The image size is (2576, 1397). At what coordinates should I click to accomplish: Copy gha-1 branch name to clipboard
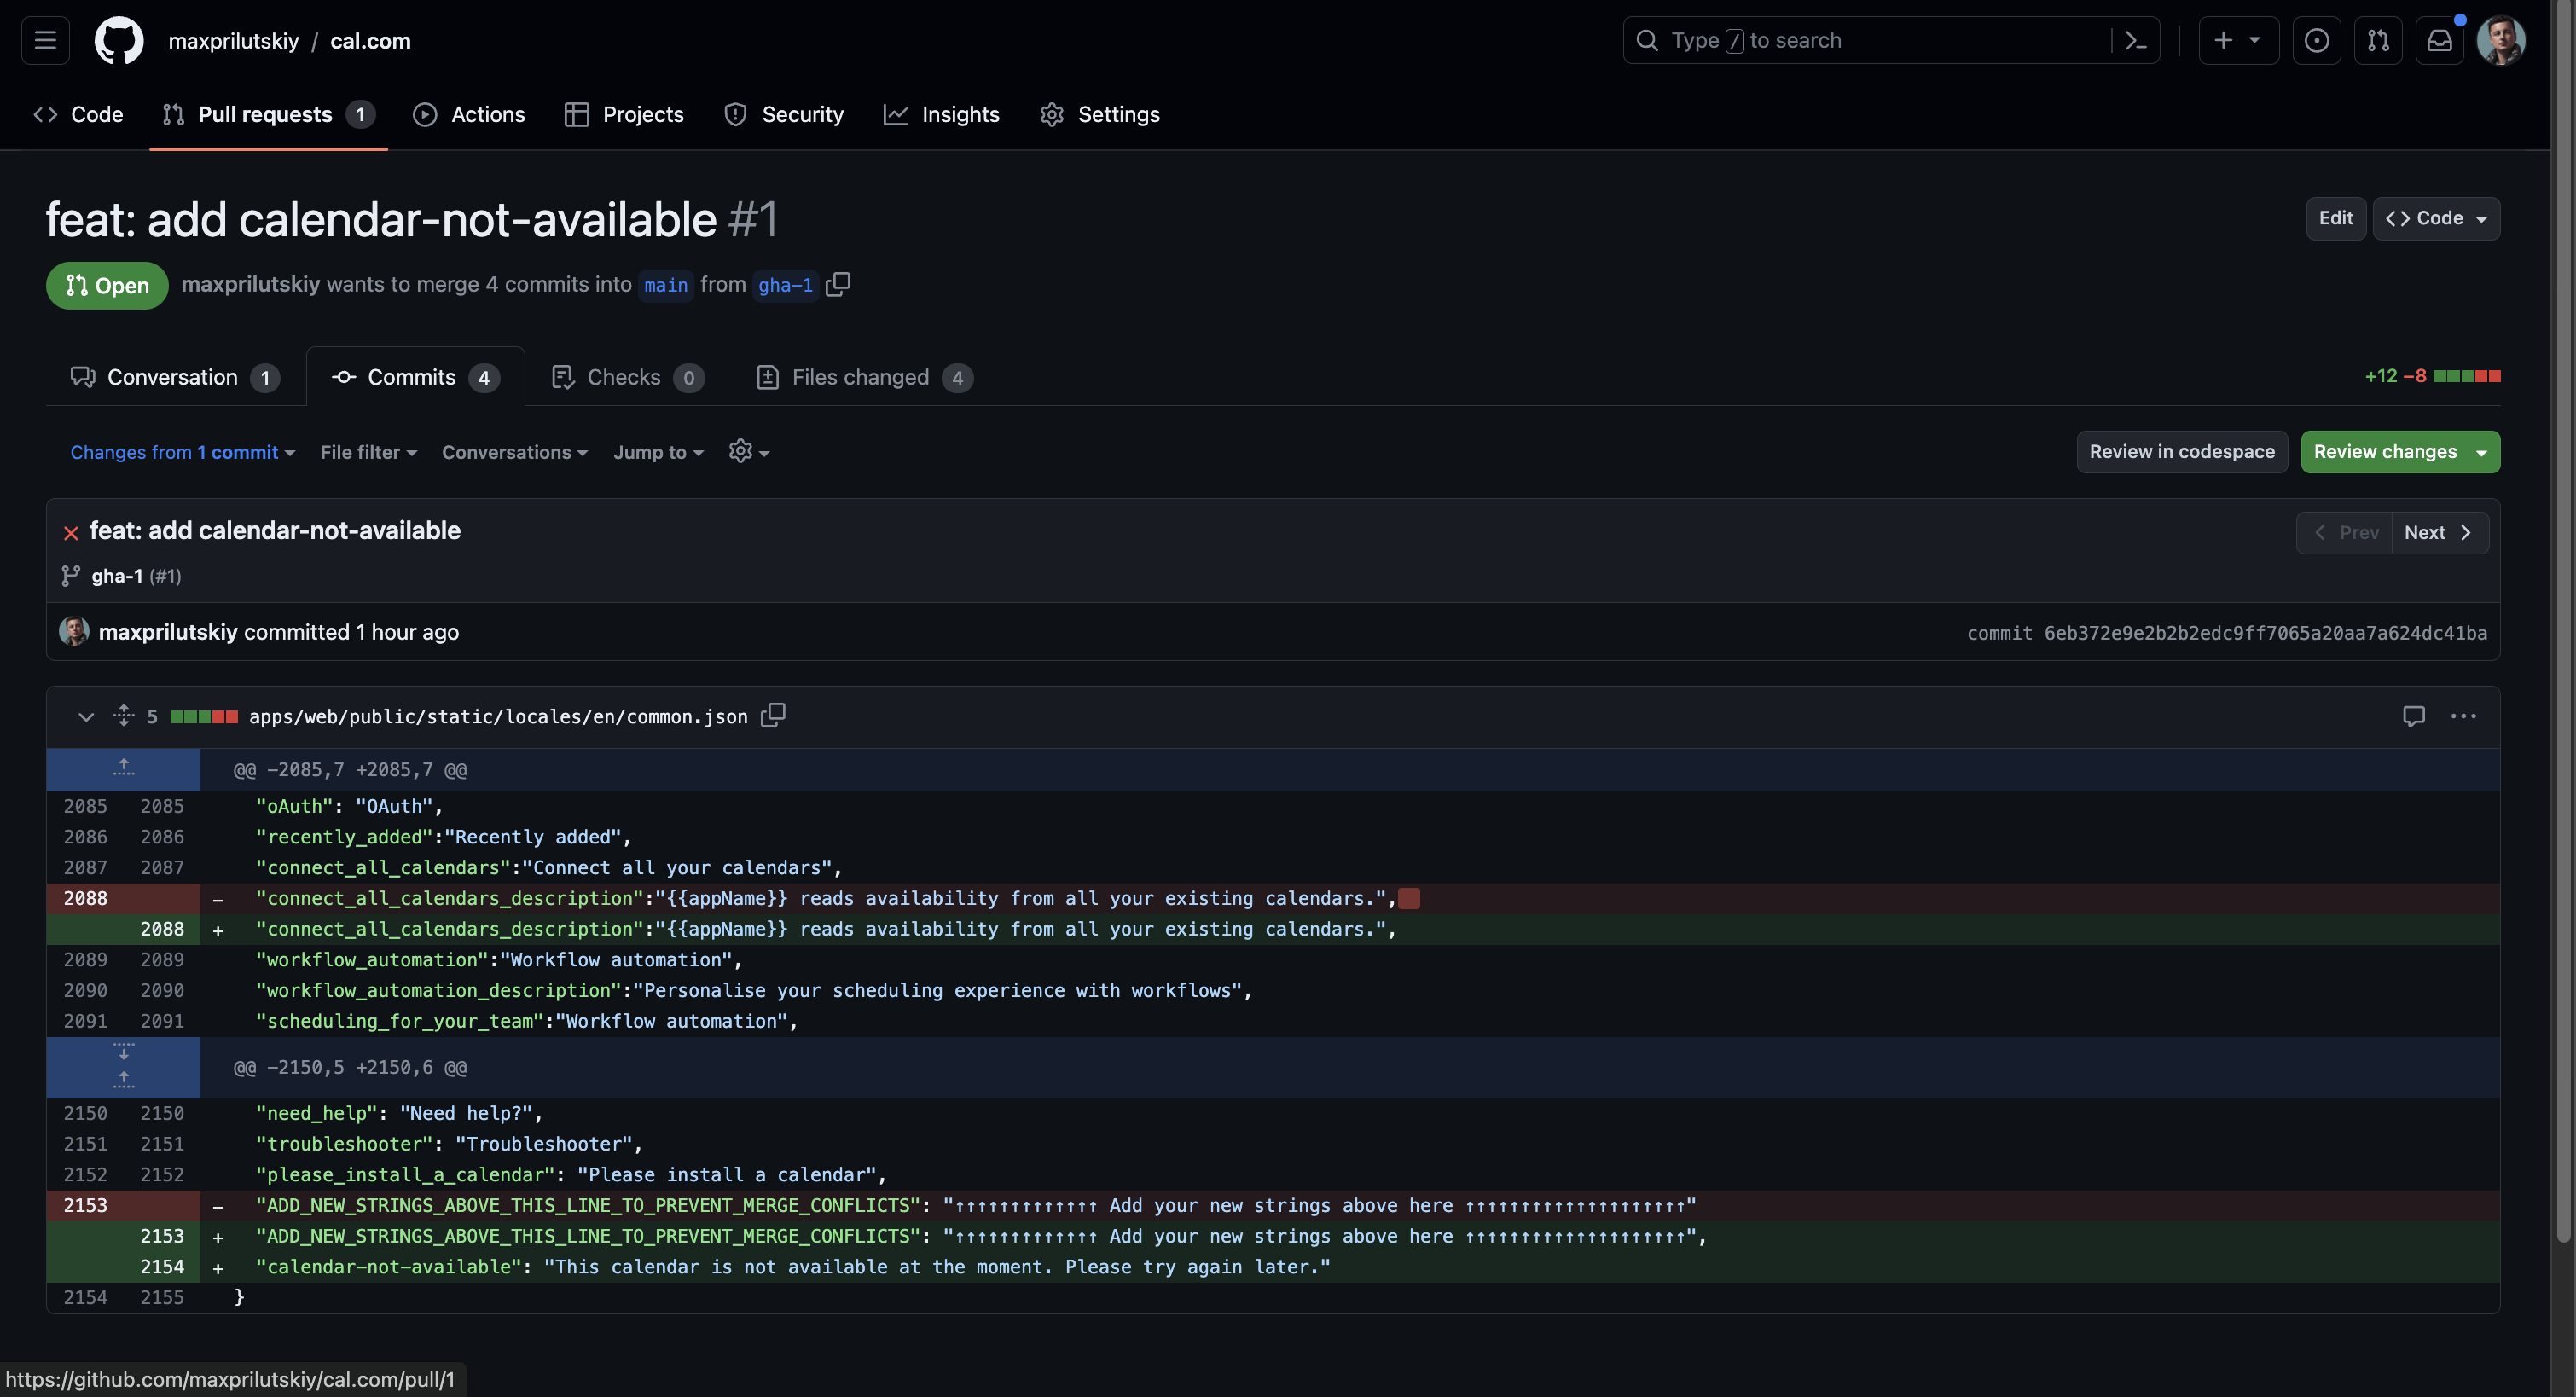[x=838, y=284]
